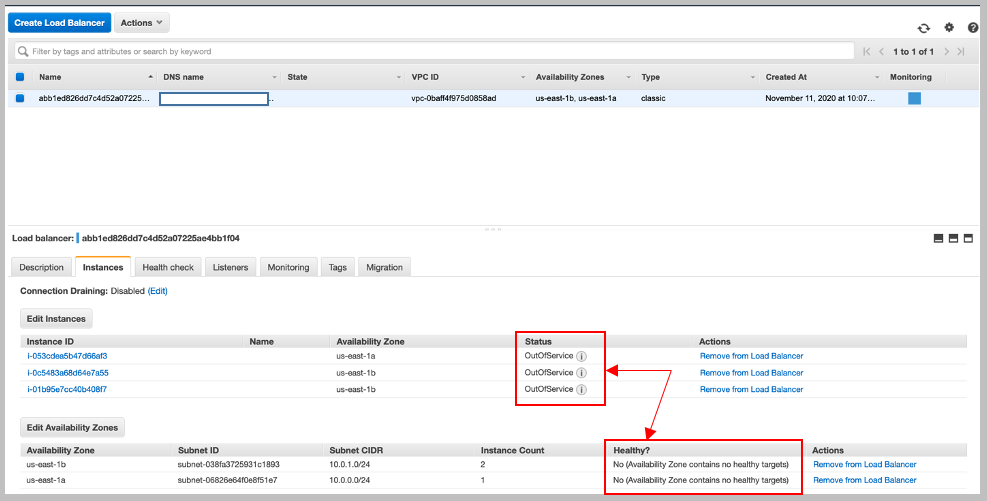Remove instance i-053cdea5b47d66af3 from Load Balancer
Viewport: 987px width, 501px height.
point(751,356)
